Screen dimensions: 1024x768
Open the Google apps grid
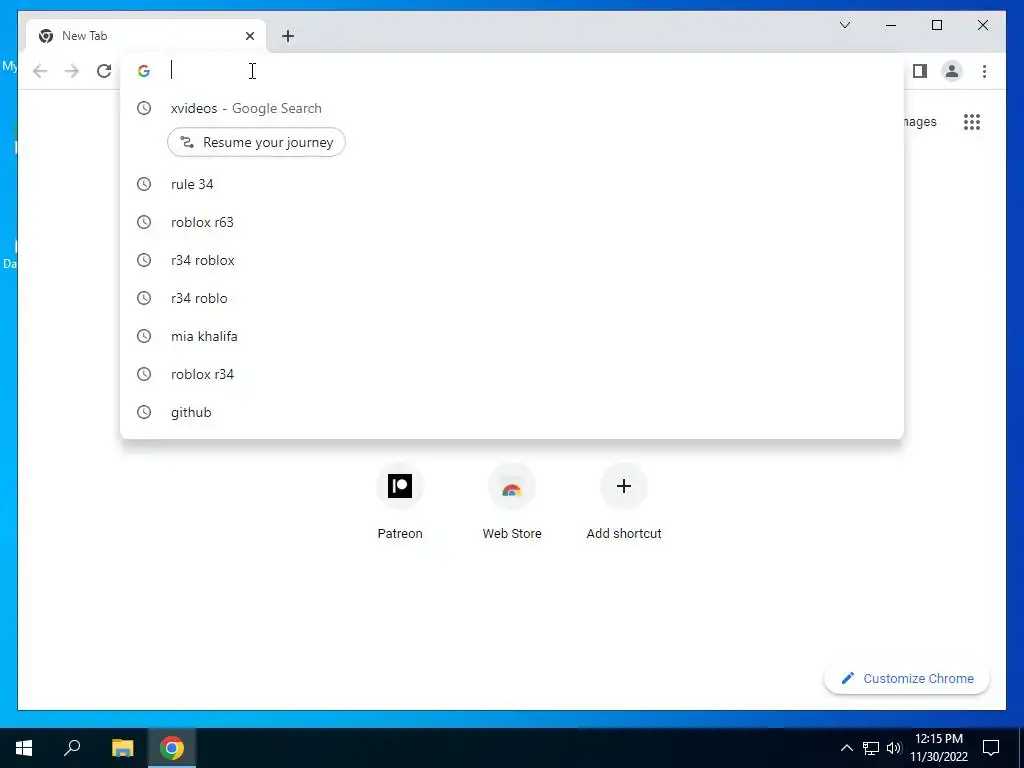(x=972, y=122)
